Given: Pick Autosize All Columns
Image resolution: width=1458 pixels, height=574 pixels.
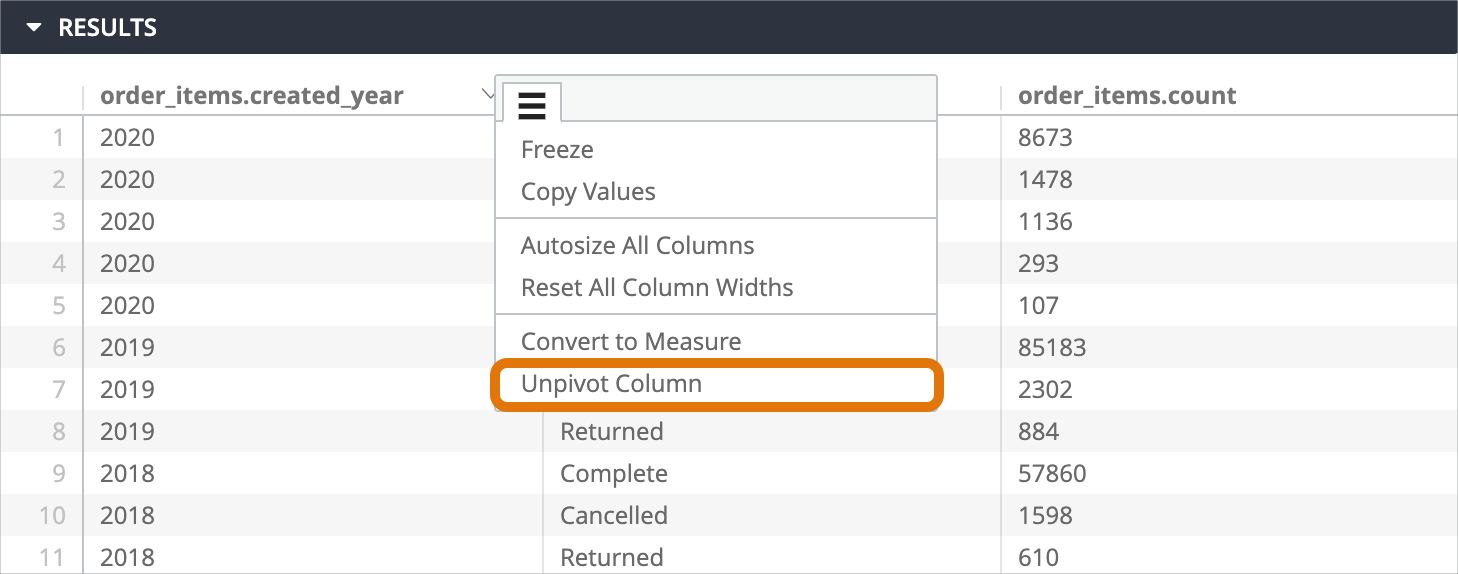Looking at the screenshot, I should tap(637, 246).
